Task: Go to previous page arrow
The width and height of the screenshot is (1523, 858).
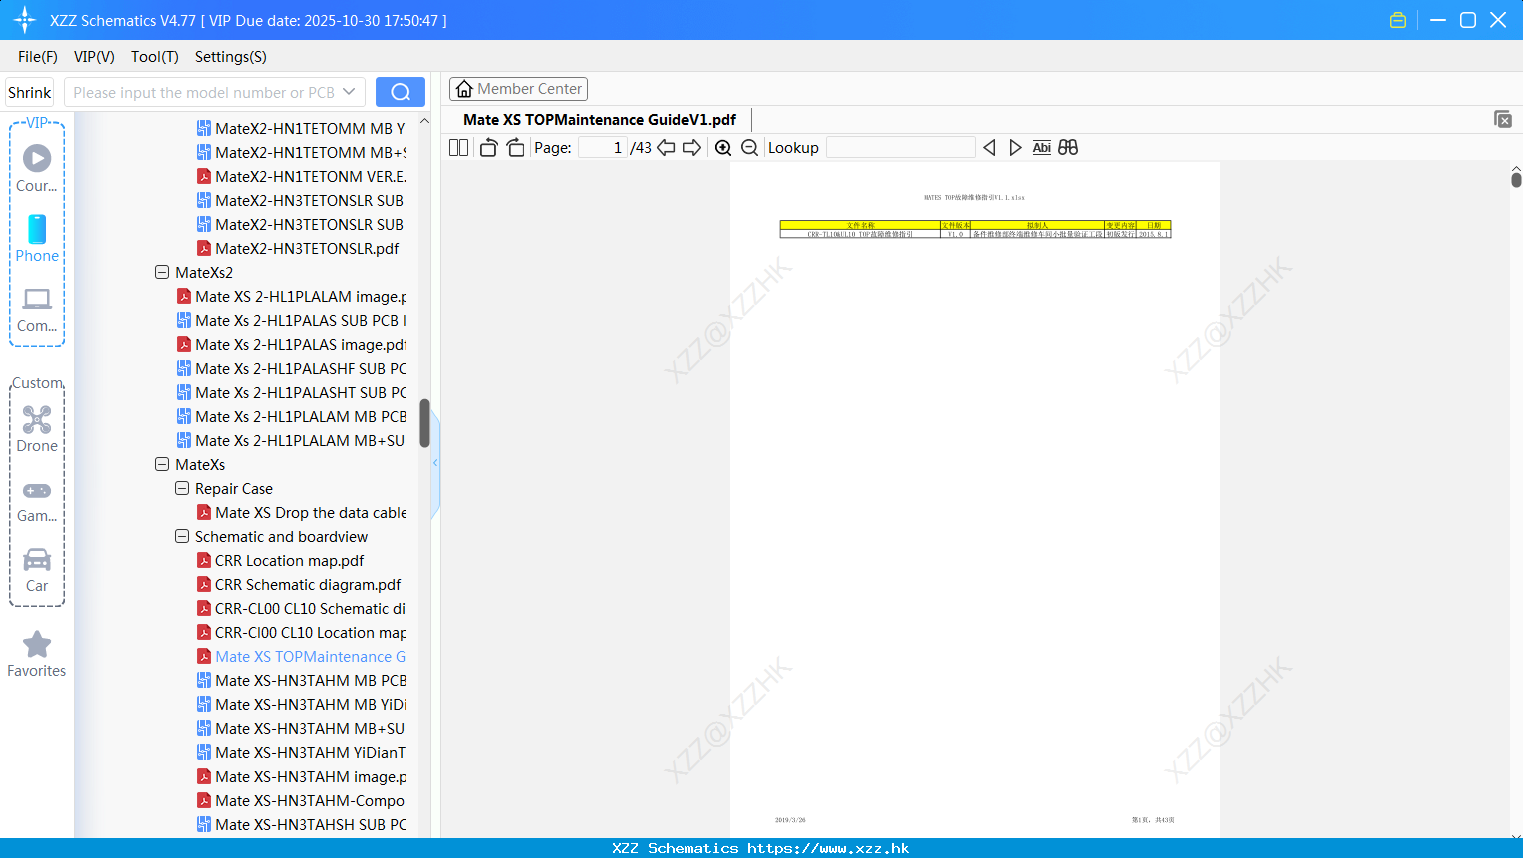Action: coord(666,148)
